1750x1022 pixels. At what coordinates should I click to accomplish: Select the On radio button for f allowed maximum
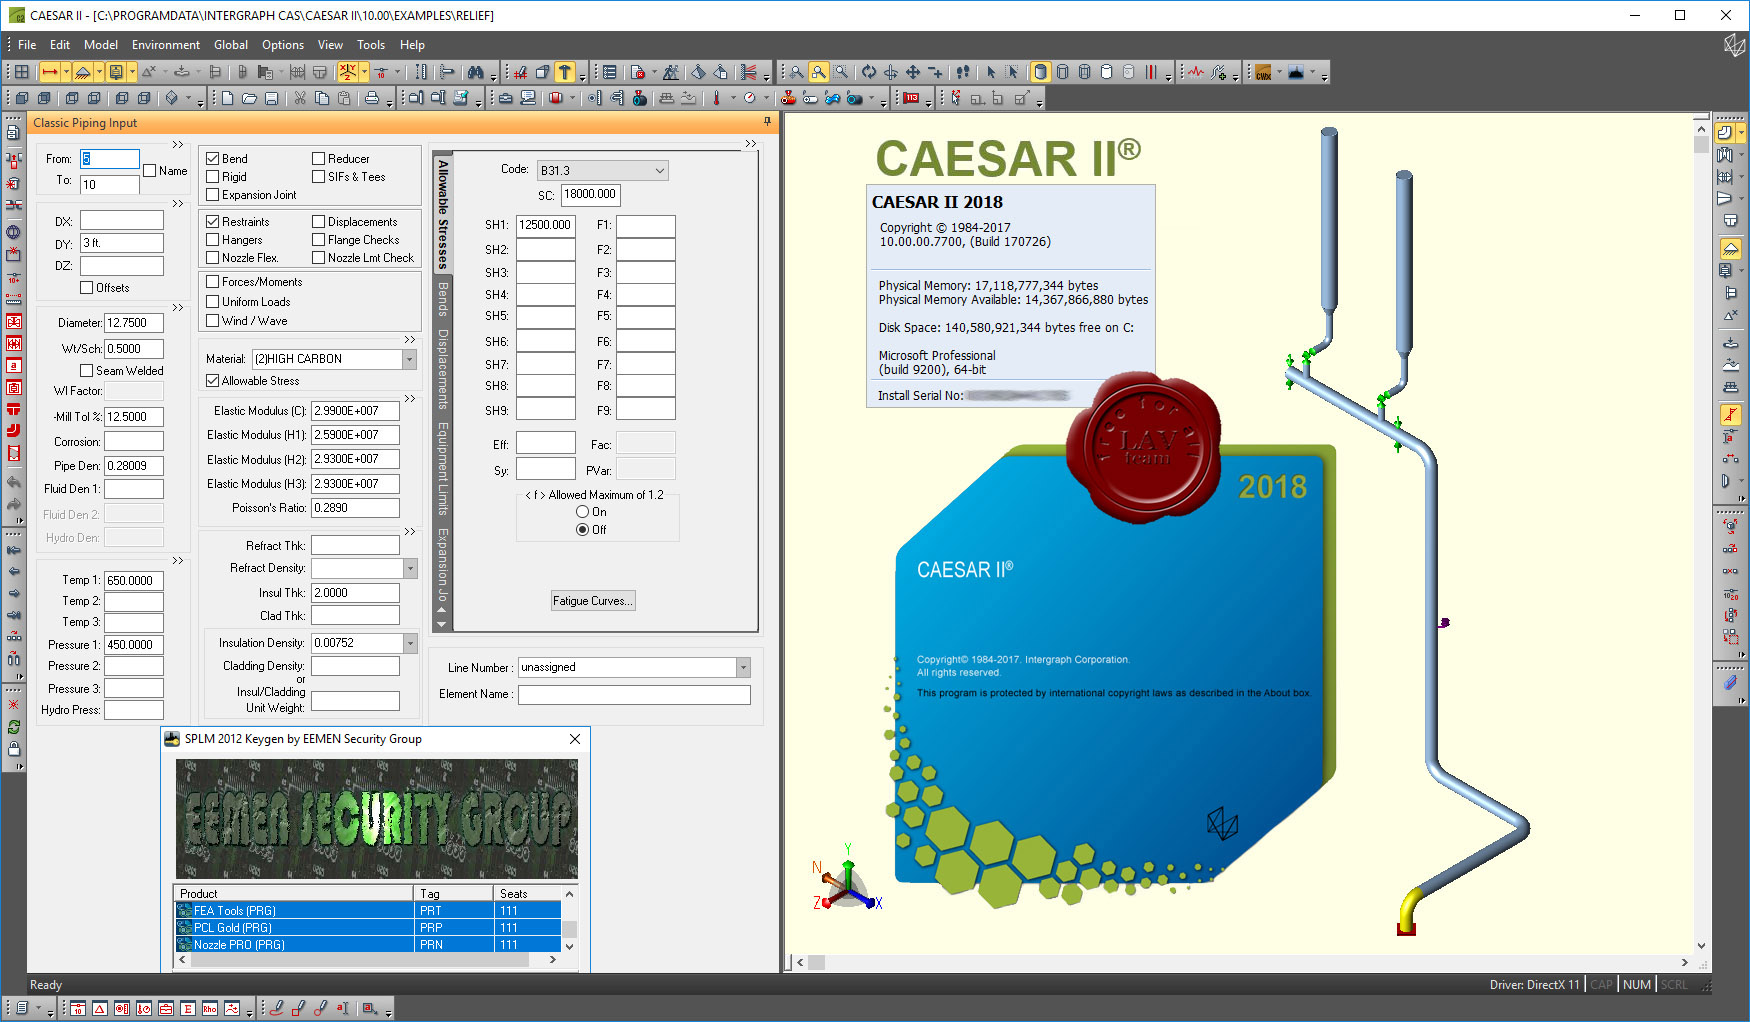pos(582,511)
